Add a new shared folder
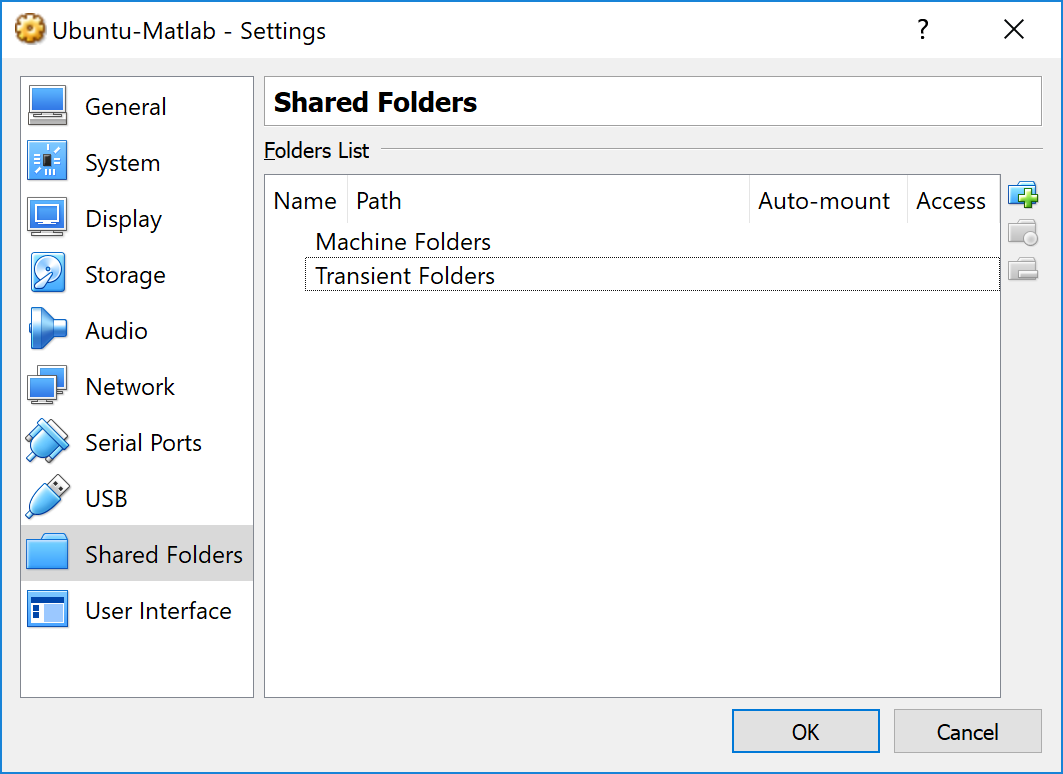1063x774 pixels. point(1023,195)
